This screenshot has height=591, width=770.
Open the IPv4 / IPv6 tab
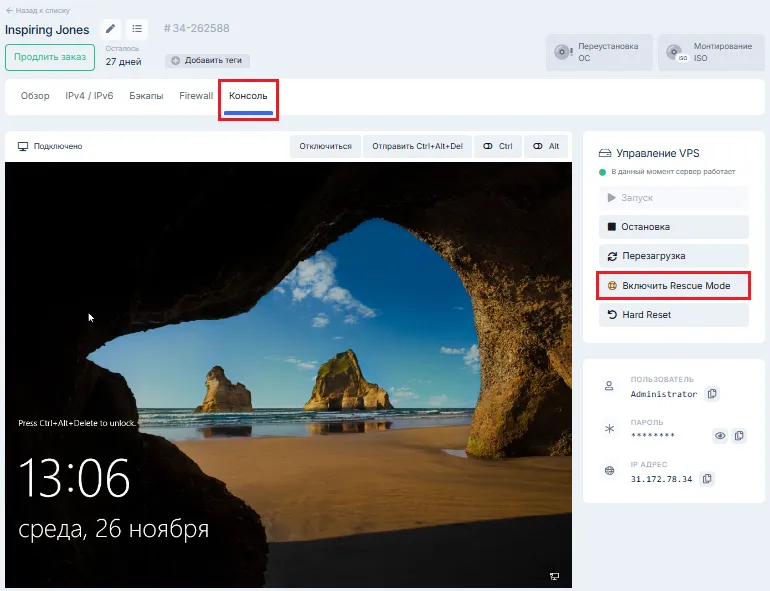(89, 96)
